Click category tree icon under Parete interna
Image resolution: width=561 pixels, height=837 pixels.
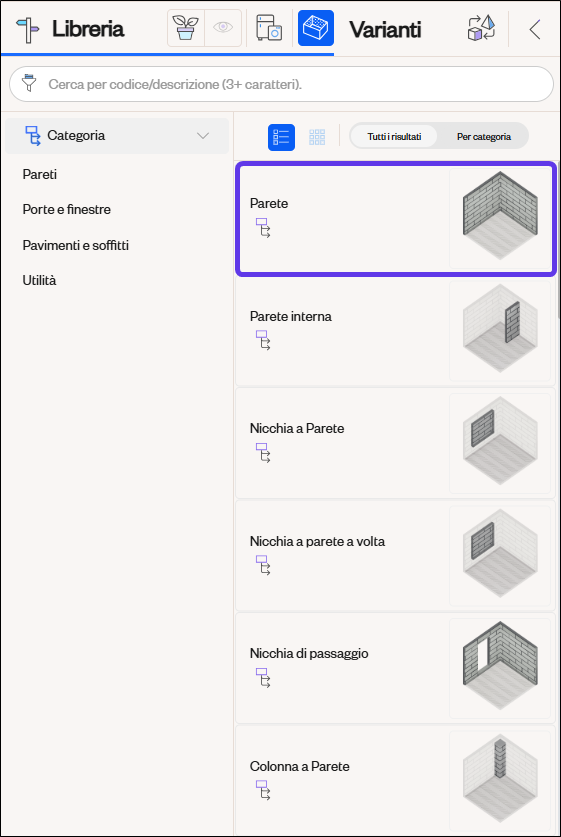(x=263, y=340)
